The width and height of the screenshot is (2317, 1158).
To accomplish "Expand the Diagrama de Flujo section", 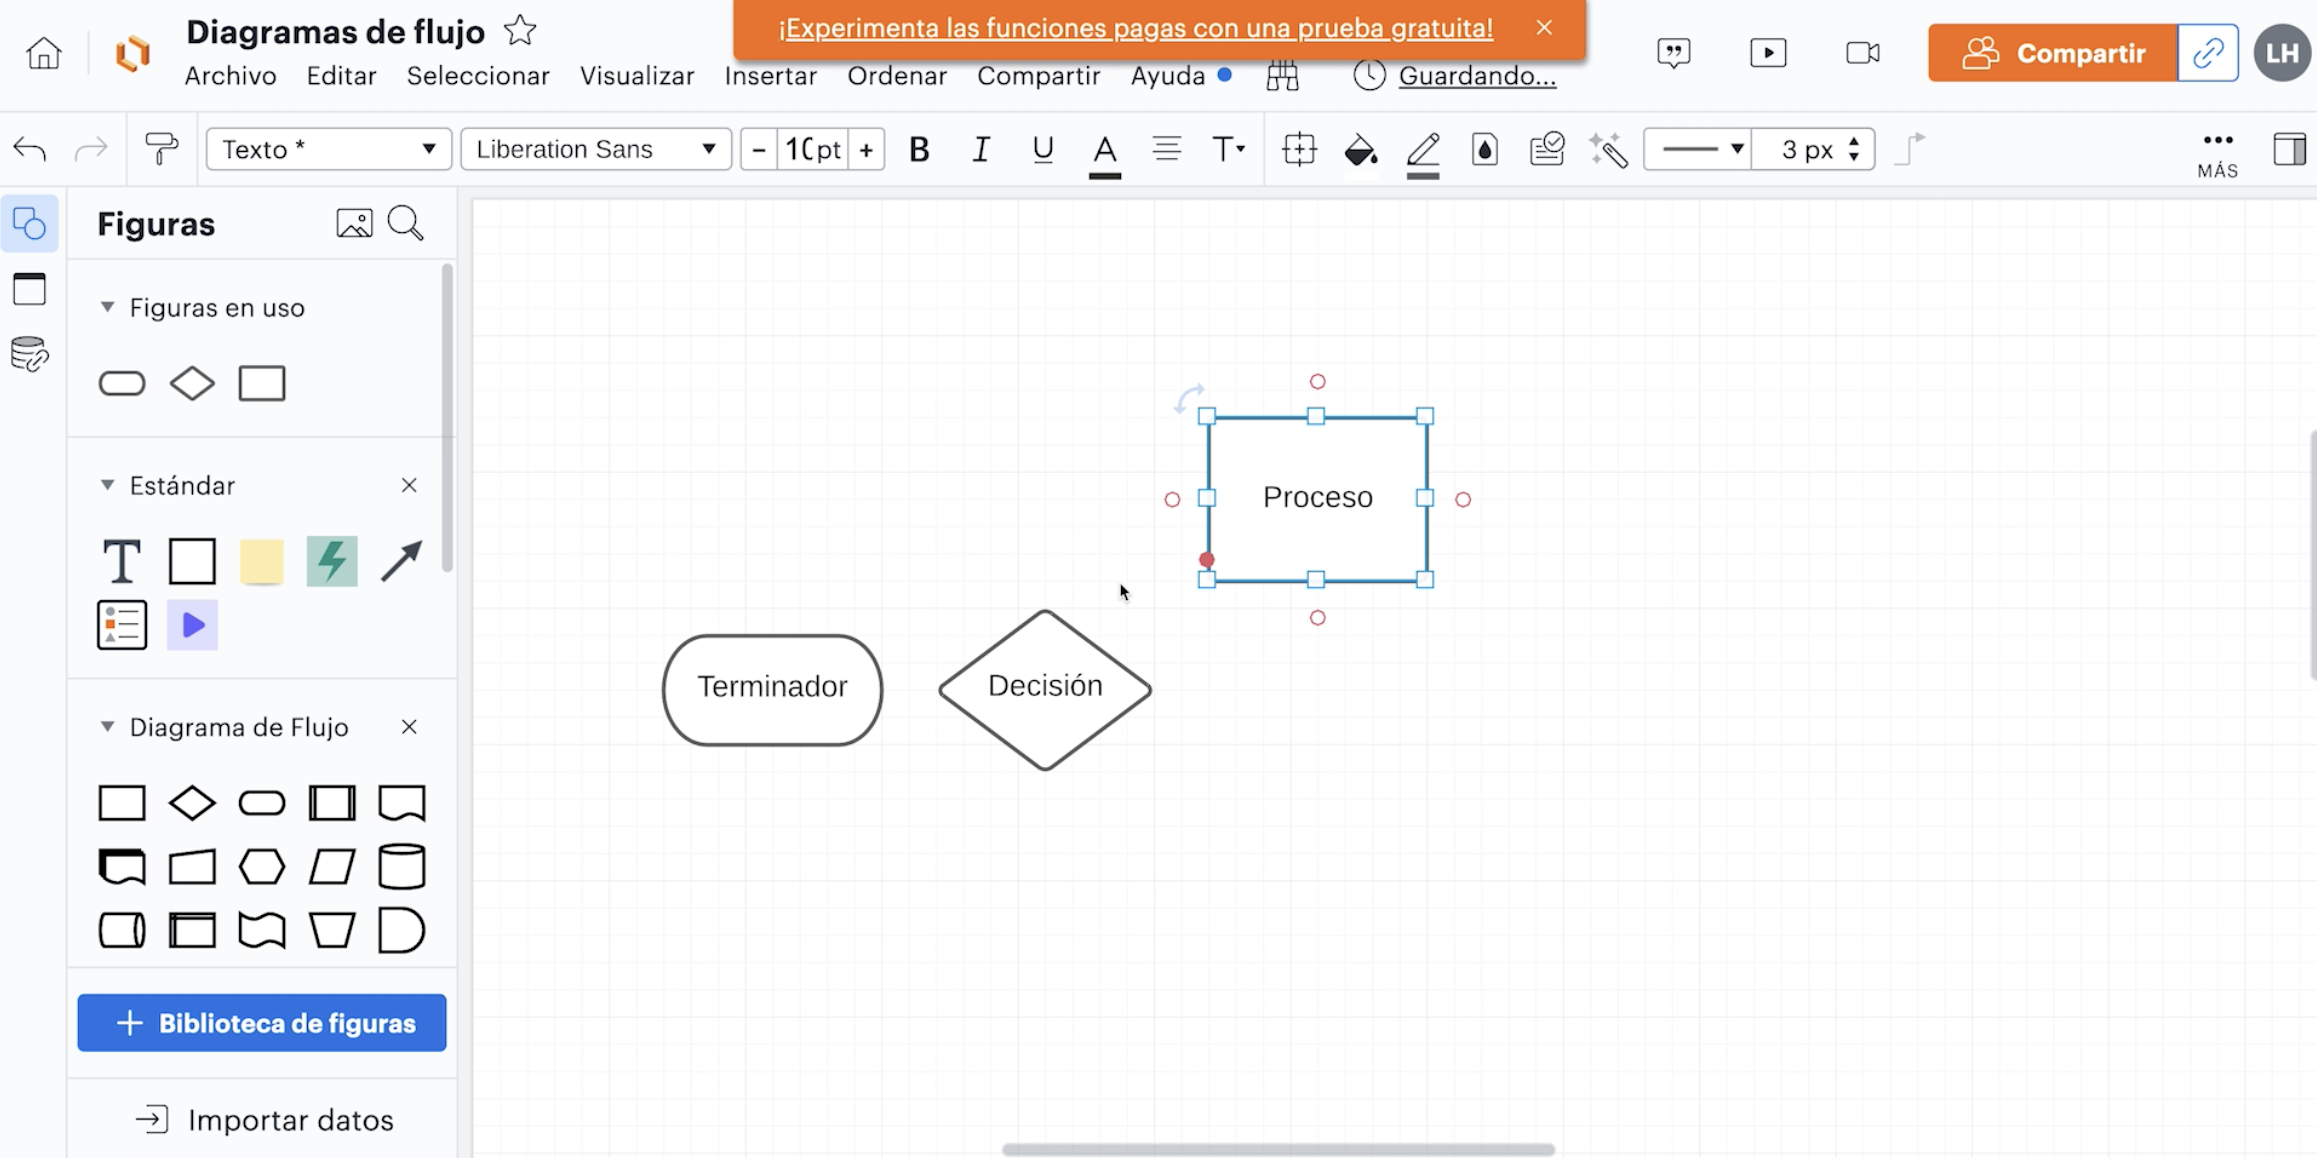I will (x=106, y=725).
